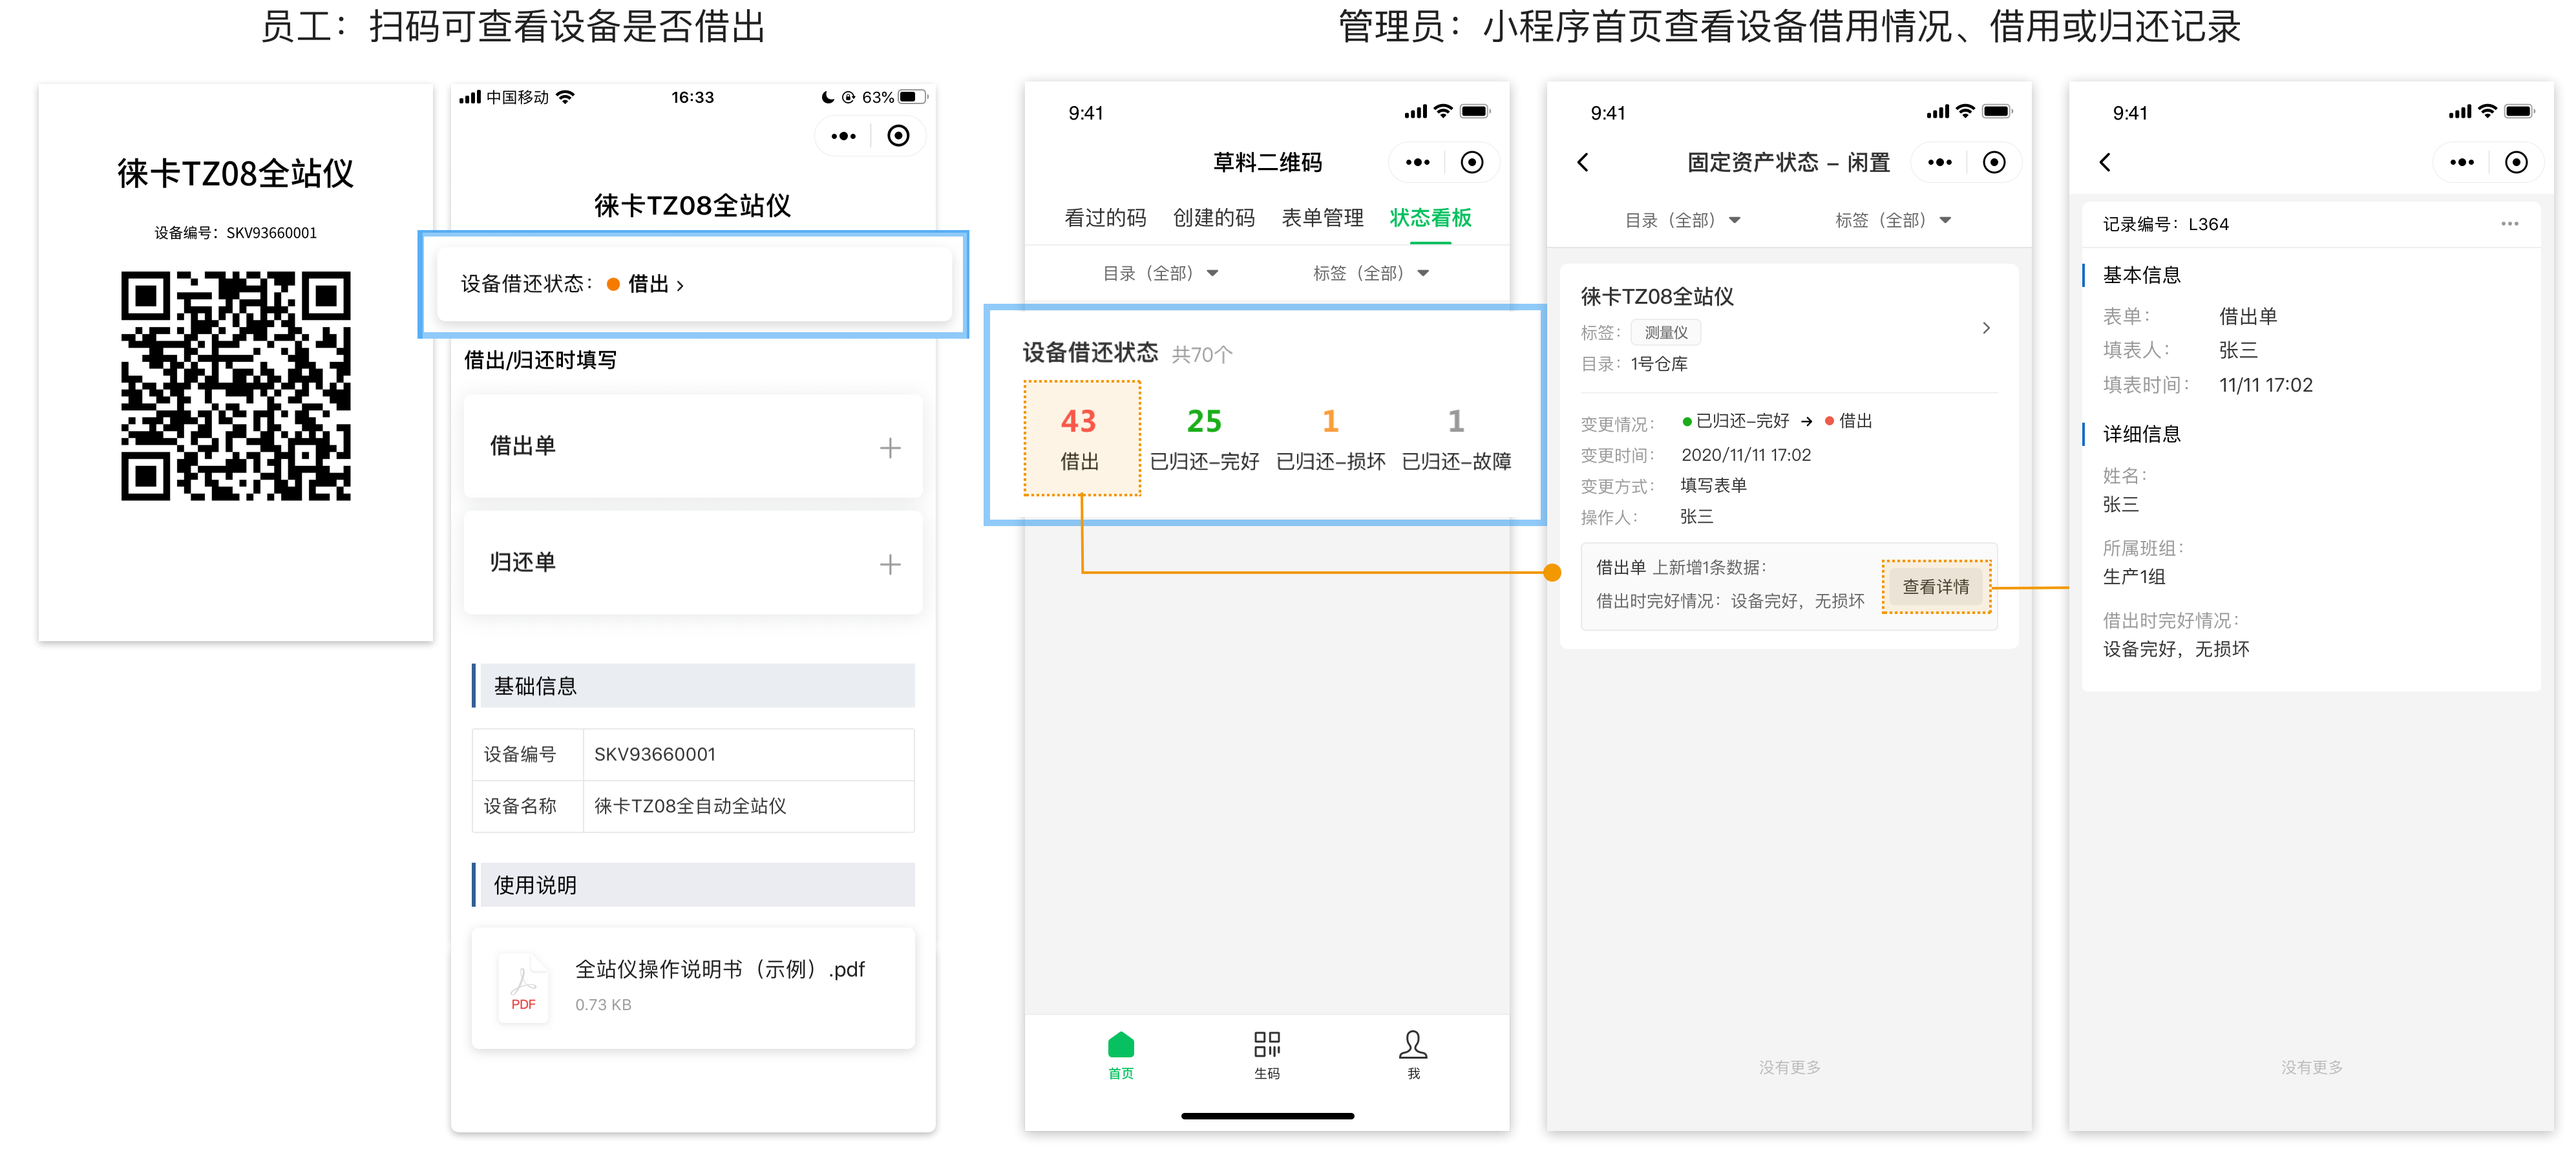This screenshot has height=1153, width=2576.
Task: Tap 变更方式 填写表单 value
Action: click(1713, 486)
